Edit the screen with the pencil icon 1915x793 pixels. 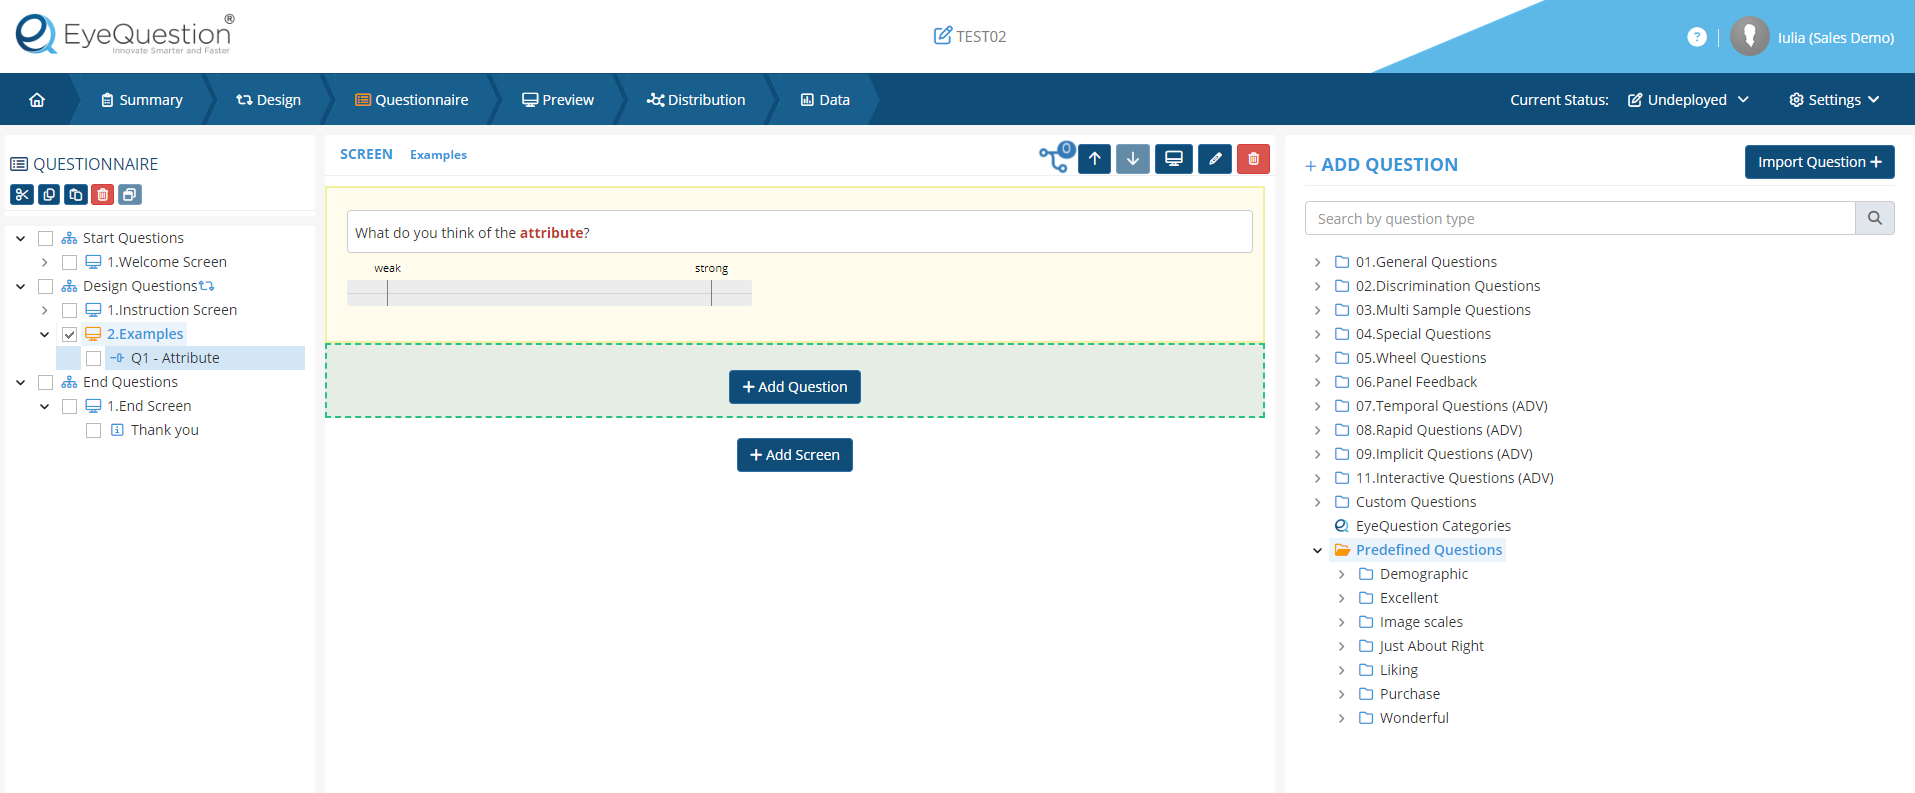tap(1215, 159)
